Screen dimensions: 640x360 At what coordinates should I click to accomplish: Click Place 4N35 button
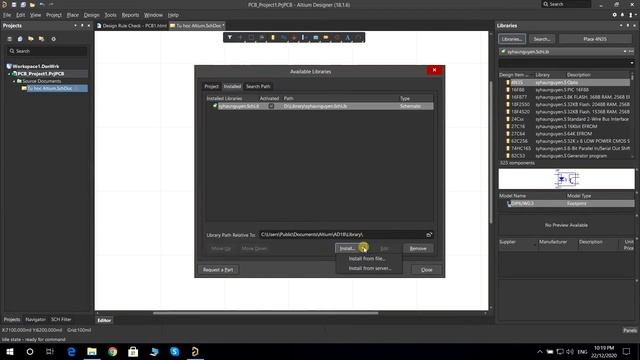click(x=595, y=39)
